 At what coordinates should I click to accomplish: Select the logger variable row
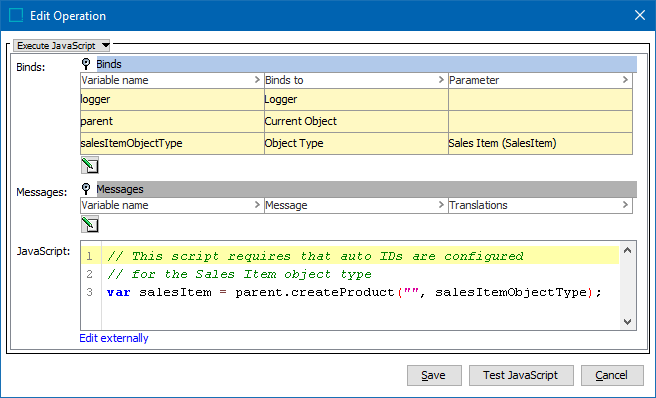tap(356, 100)
